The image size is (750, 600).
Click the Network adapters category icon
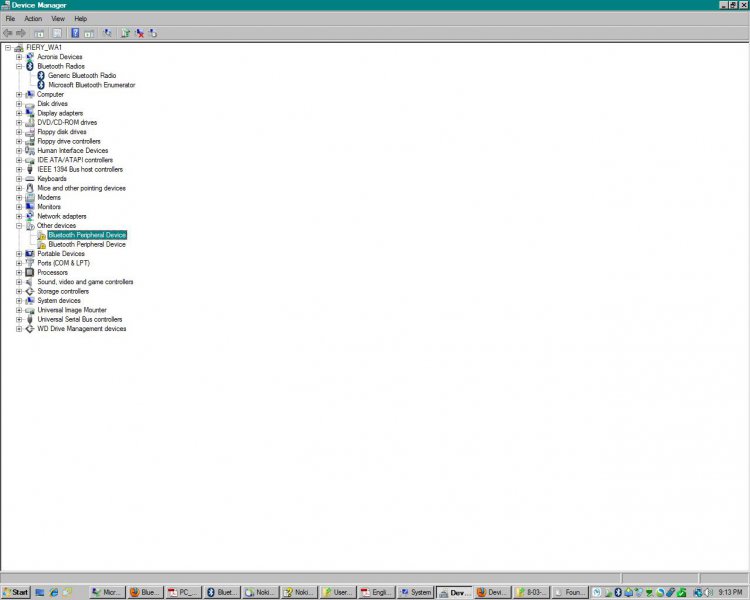[30, 216]
